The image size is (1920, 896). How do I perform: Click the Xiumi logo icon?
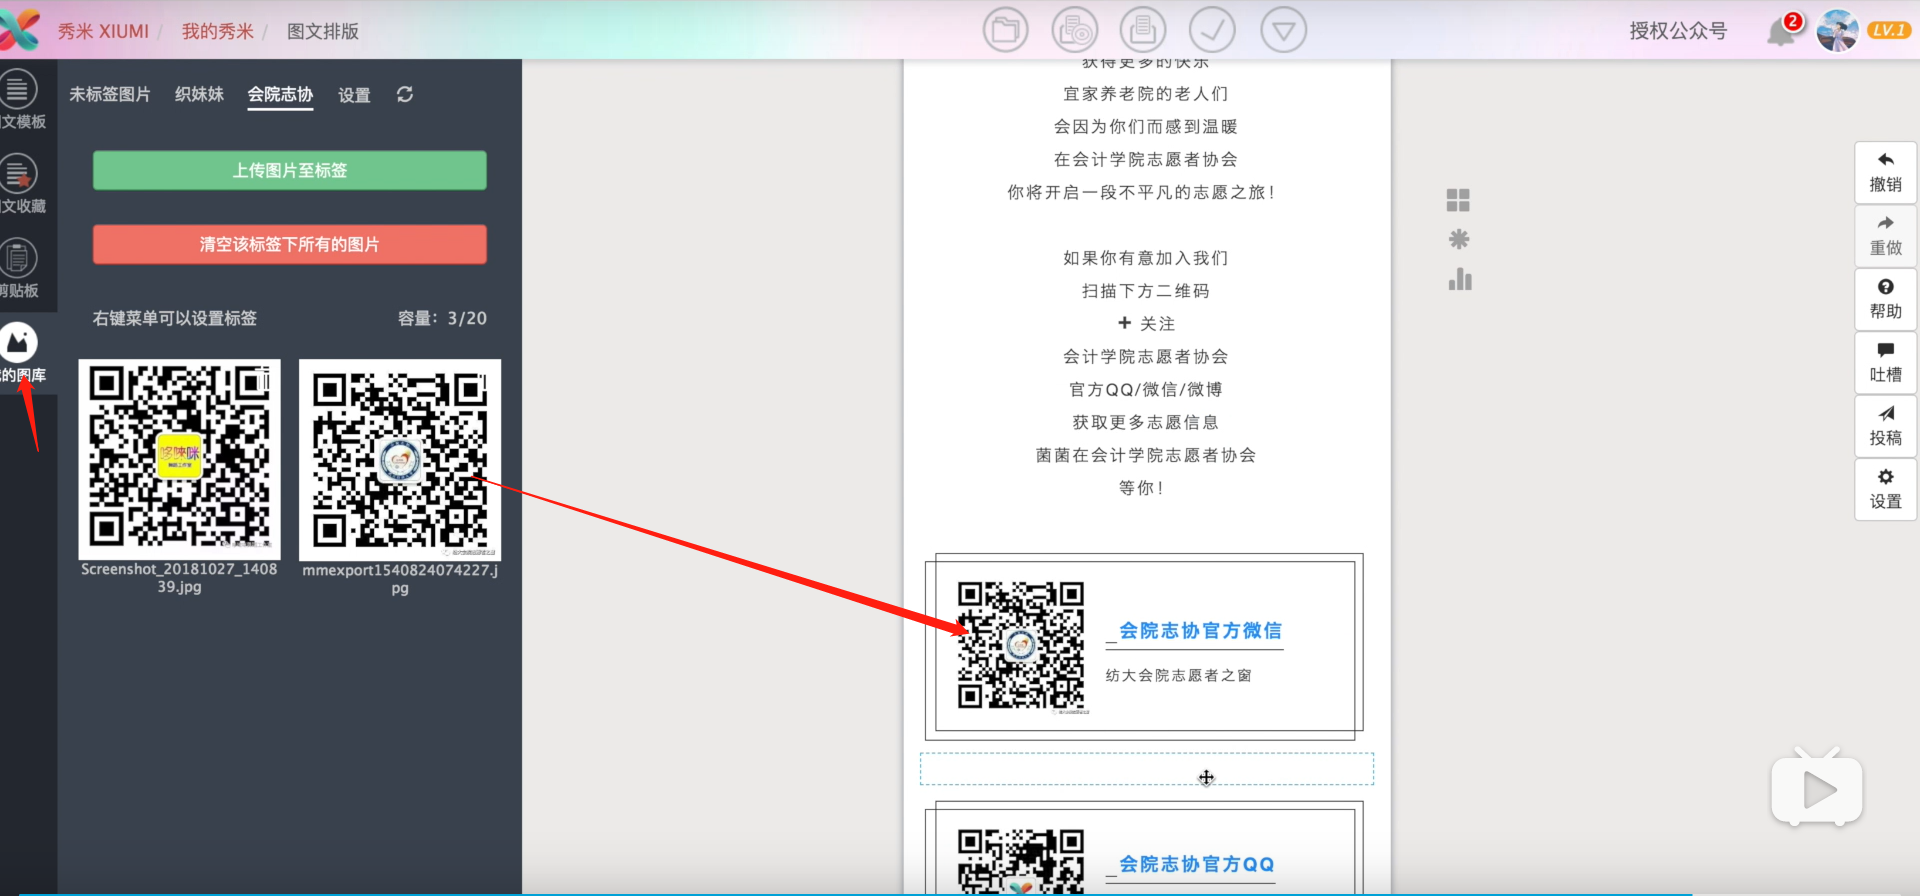pos(19,30)
